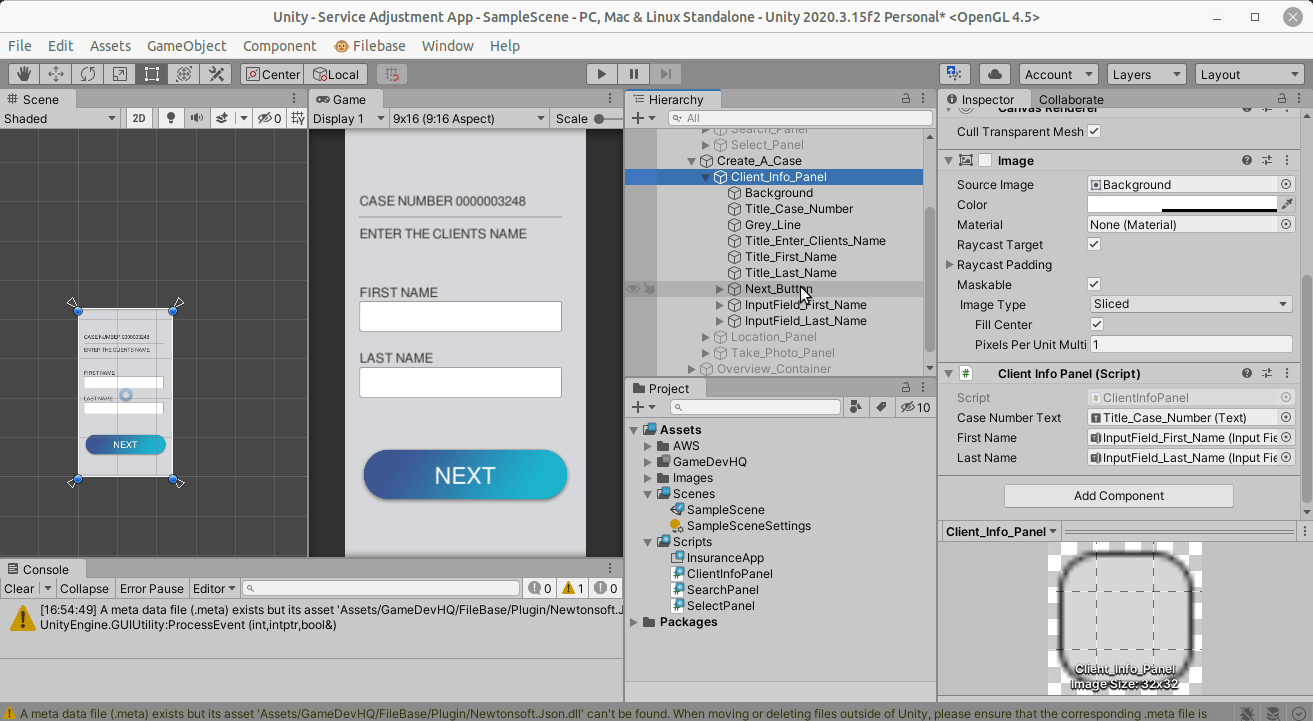Open Image component presets icon
1313x721 pixels.
[x=1266, y=160]
